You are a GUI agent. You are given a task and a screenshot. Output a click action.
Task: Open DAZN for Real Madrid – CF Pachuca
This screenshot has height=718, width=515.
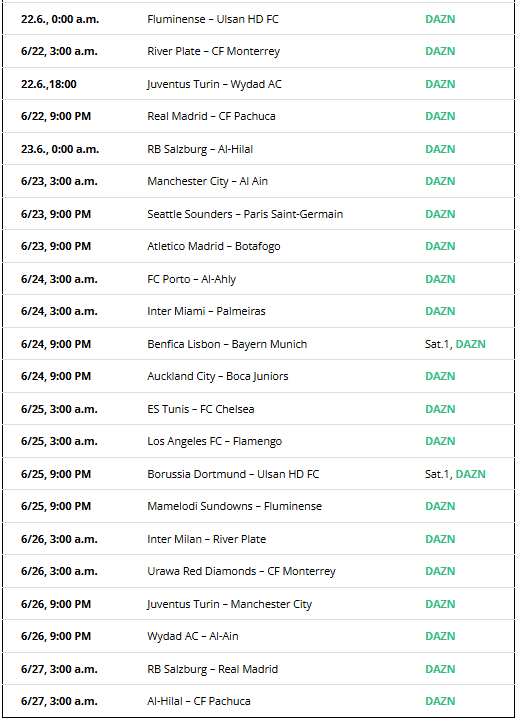[440, 116]
